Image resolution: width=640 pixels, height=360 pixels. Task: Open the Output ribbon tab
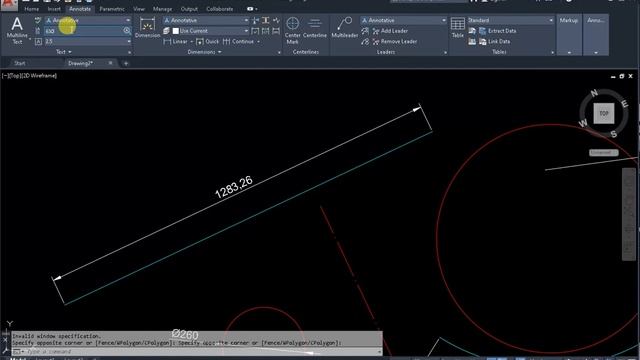(x=189, y=9)
